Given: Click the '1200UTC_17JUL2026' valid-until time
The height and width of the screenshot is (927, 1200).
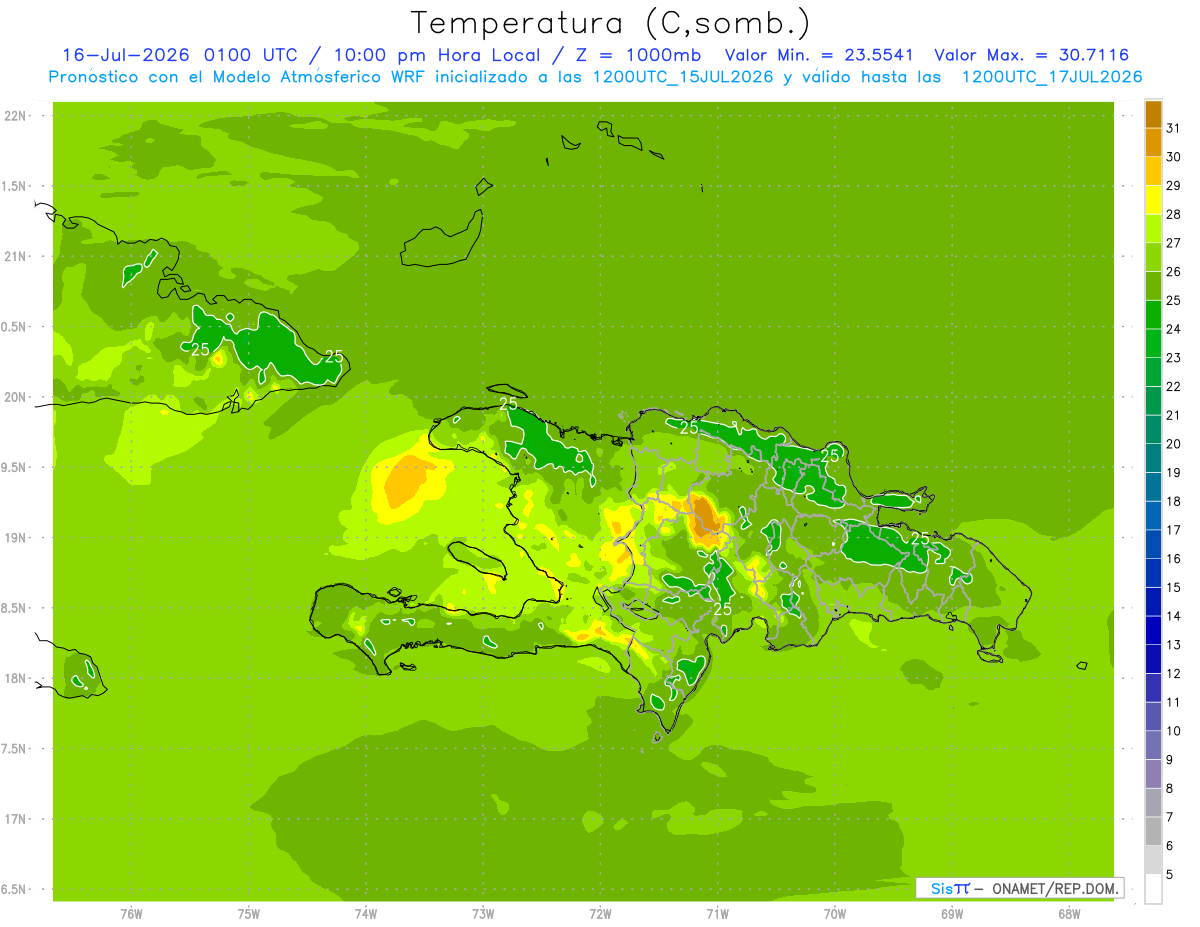Looking at the screenshot, I should (1052, 77).
